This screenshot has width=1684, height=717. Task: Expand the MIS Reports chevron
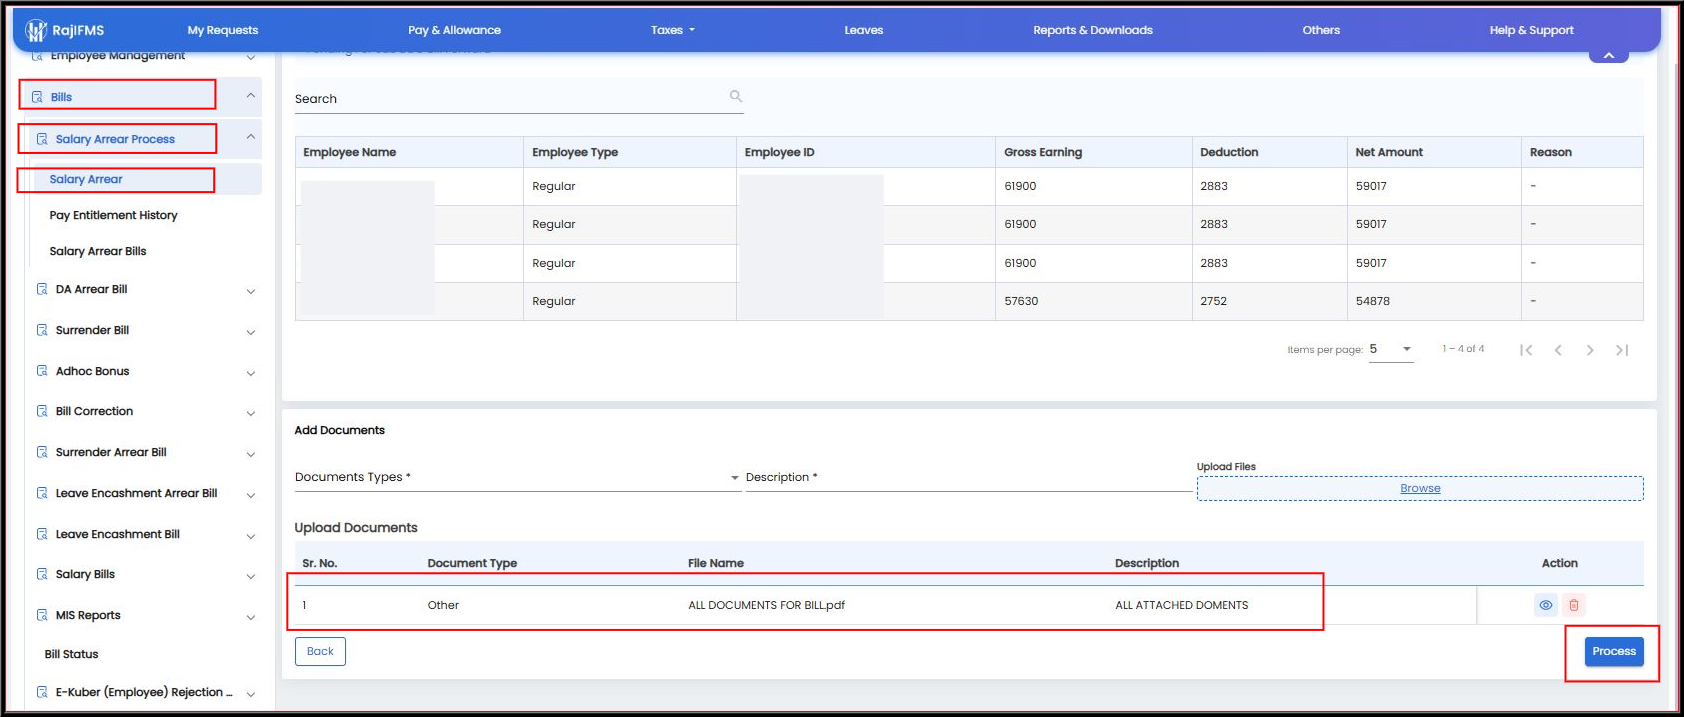click(251, 617)
